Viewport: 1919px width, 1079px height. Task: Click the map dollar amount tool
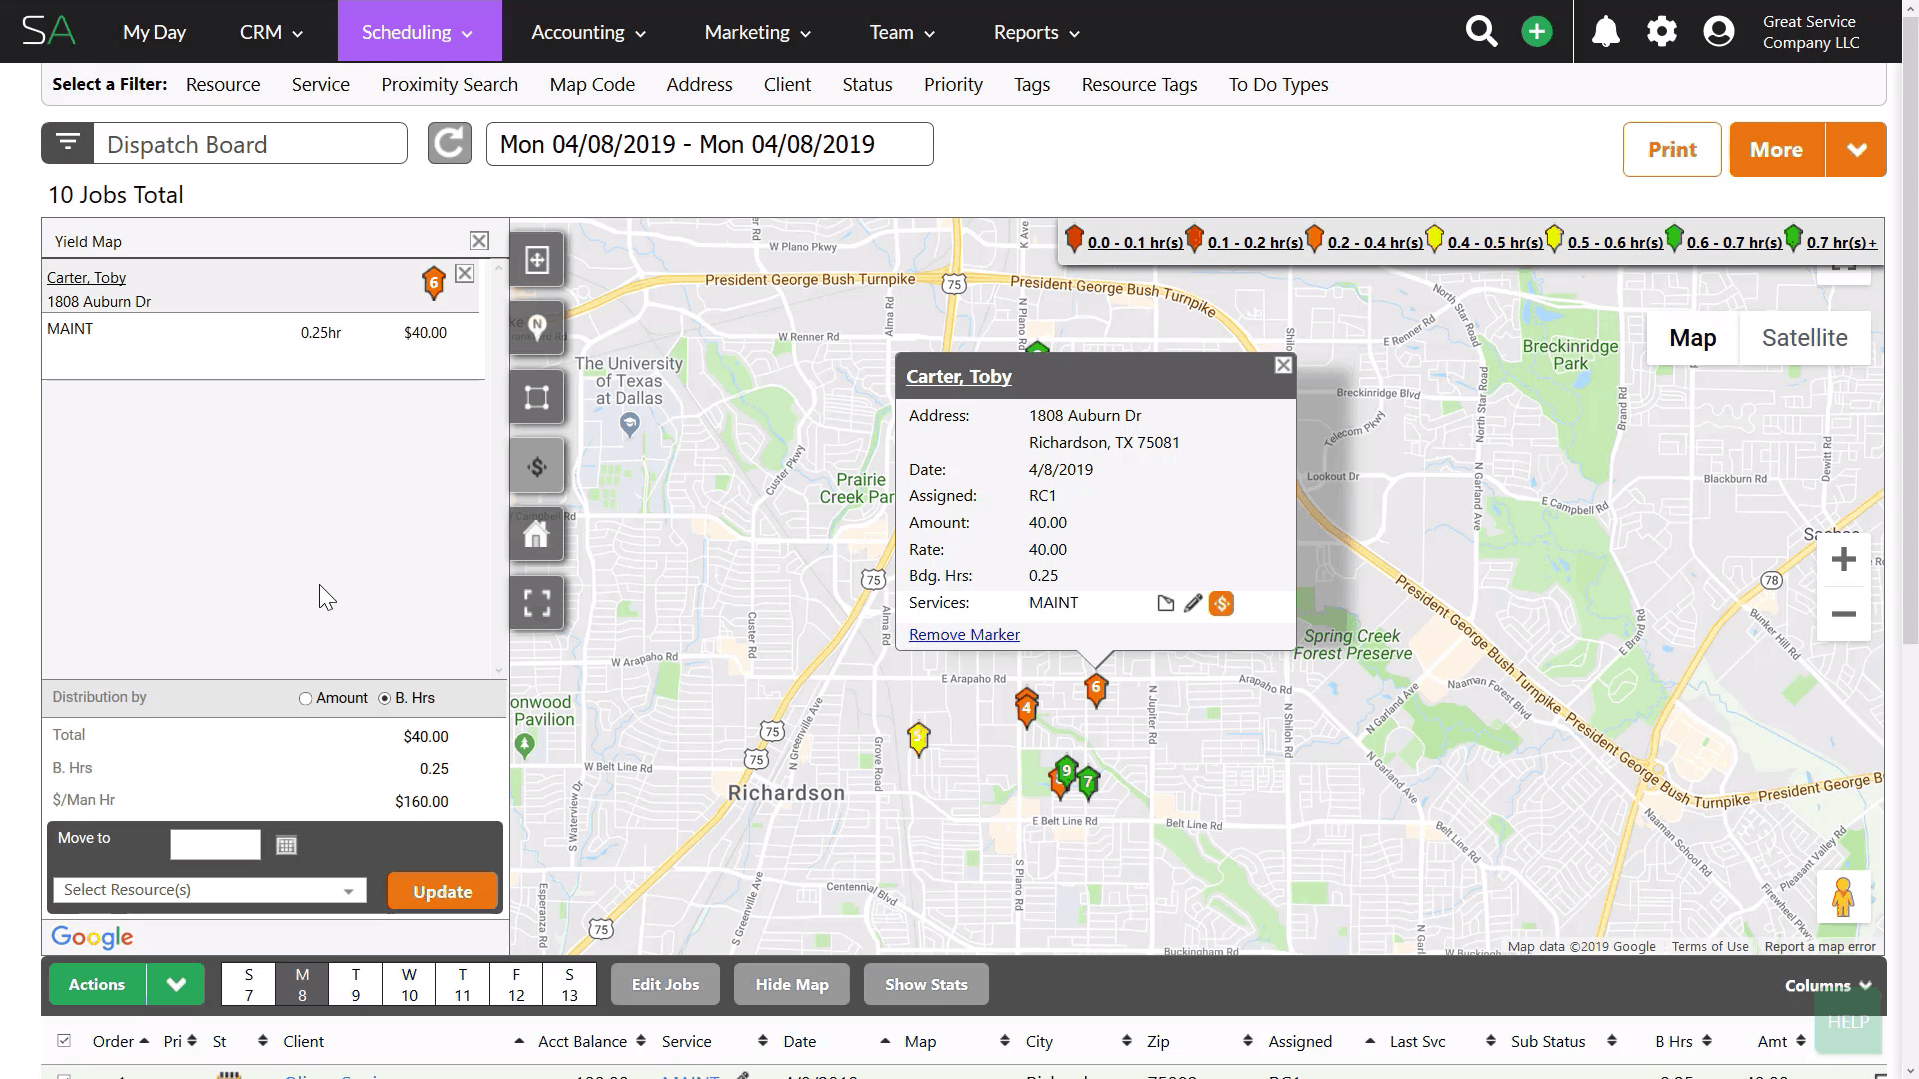coord(537,466)
